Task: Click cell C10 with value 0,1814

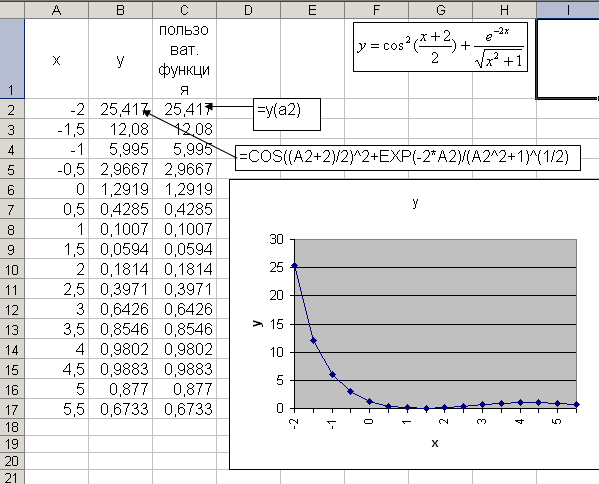Action: (184, 270)
